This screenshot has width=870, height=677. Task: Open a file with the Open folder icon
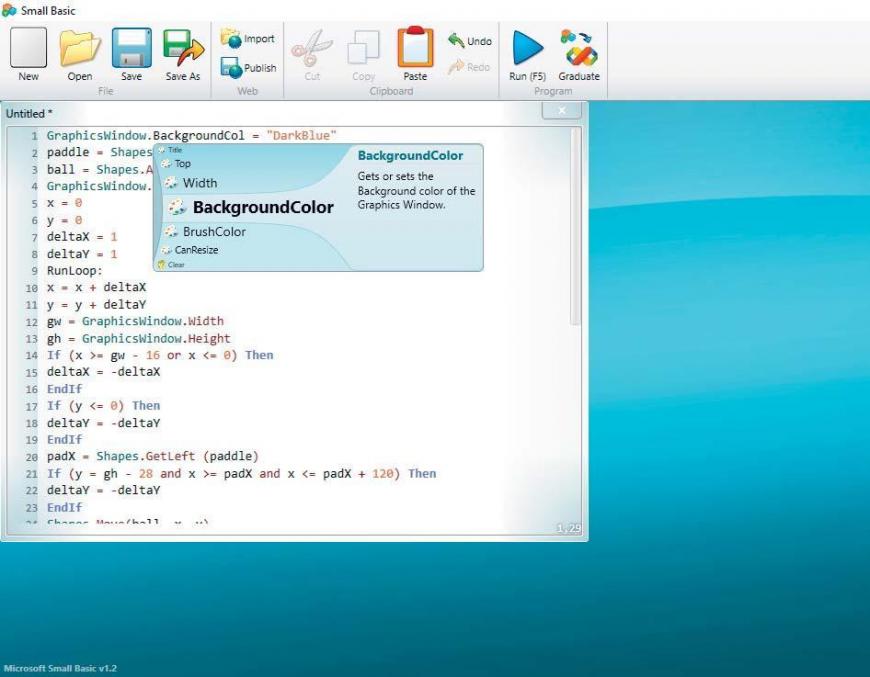[x=79, y=48]
